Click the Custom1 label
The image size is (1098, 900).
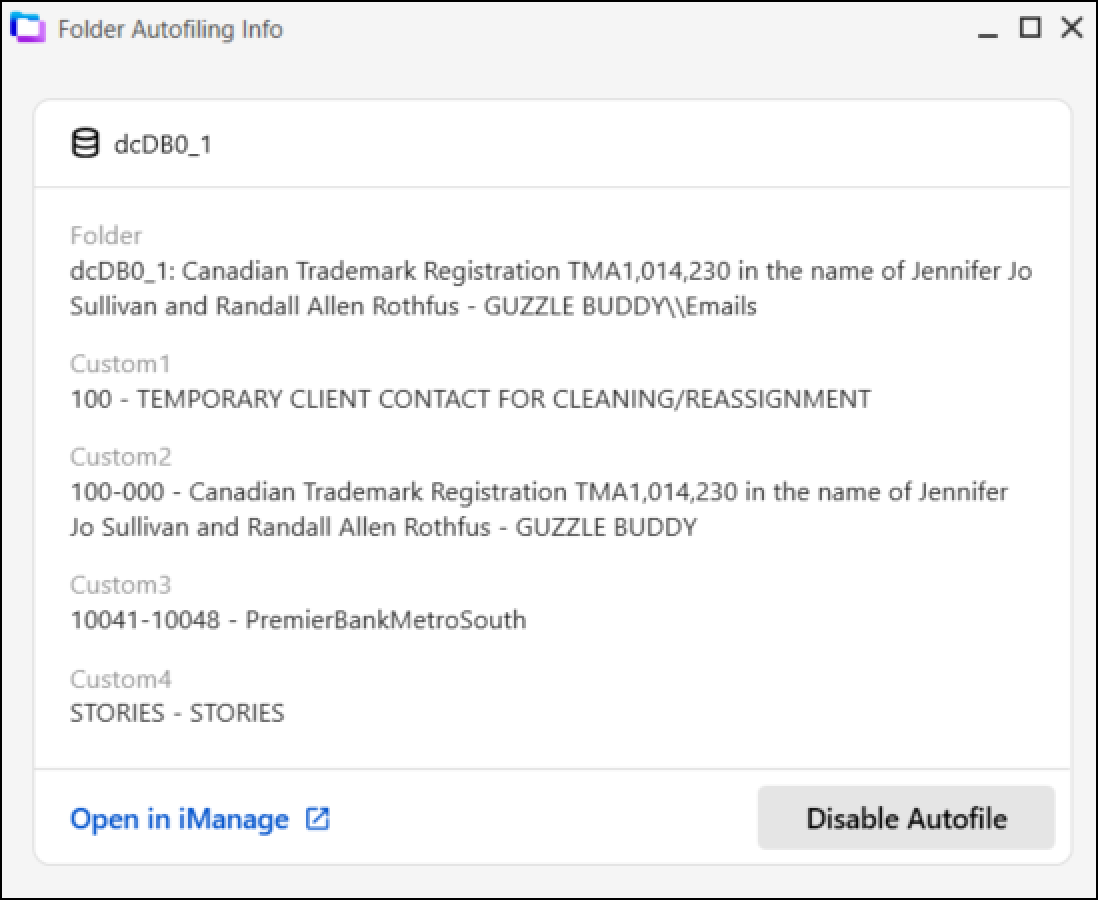[x=120, y=364]
